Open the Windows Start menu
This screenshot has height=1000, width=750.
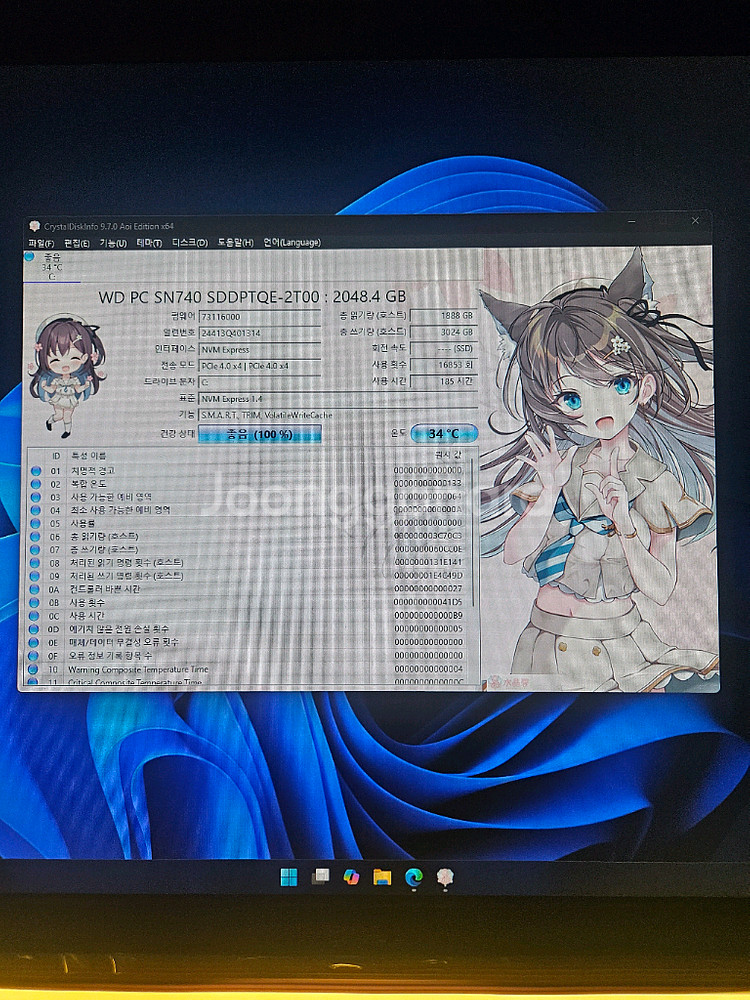point(289,878)
